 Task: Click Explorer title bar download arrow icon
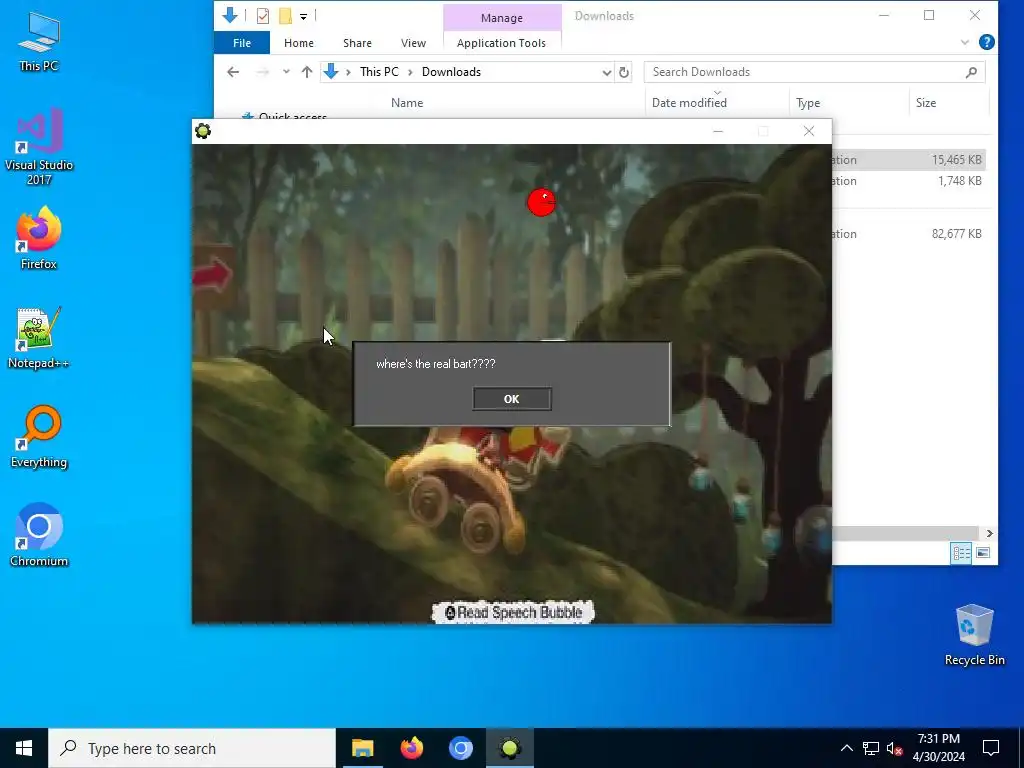click(x=230, y=15)
